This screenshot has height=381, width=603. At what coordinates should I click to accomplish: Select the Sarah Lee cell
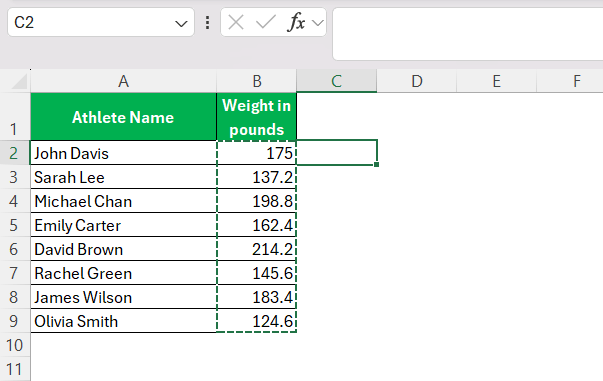[x=123, y=177]
